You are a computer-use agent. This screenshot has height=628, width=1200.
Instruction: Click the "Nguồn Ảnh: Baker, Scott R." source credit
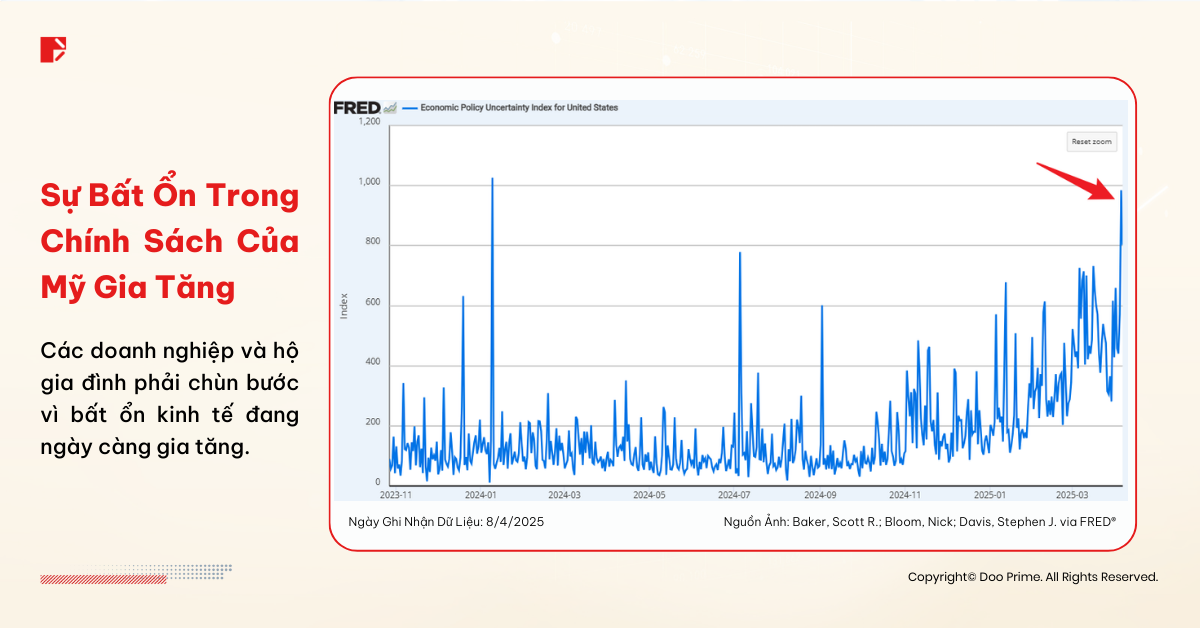tap(919, 522)
